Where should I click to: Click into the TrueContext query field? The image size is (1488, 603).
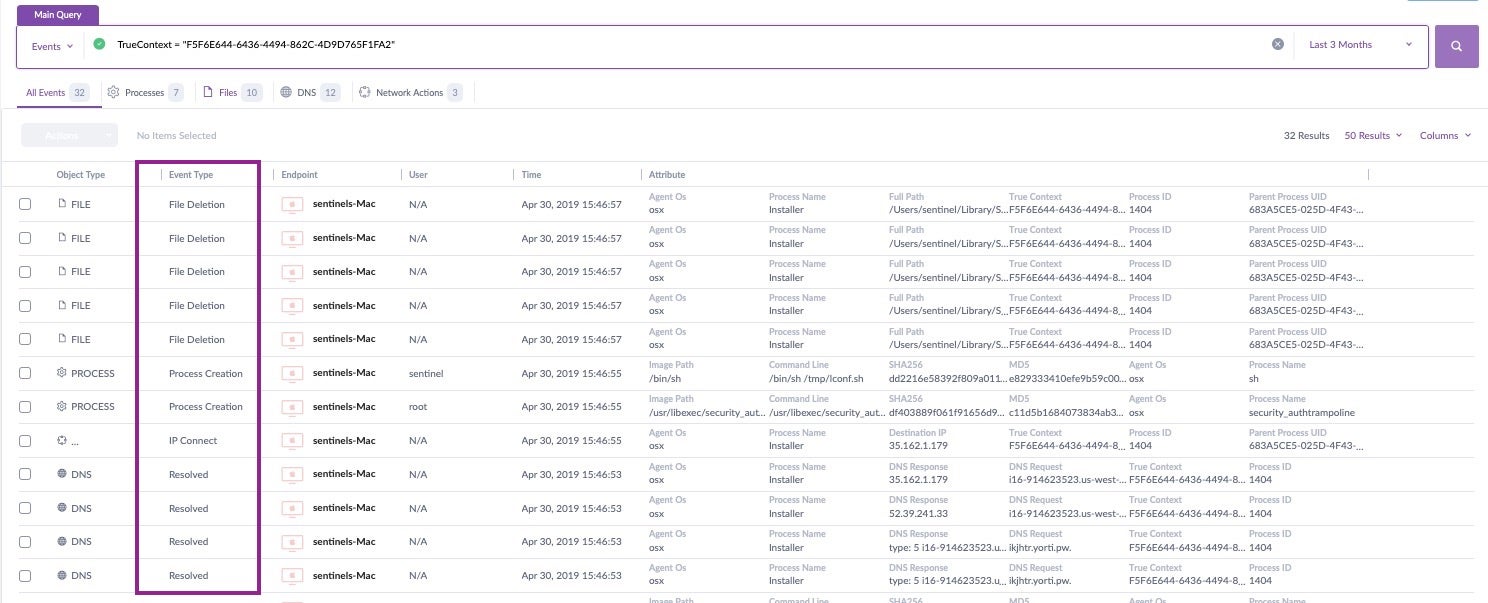[680, 45]
